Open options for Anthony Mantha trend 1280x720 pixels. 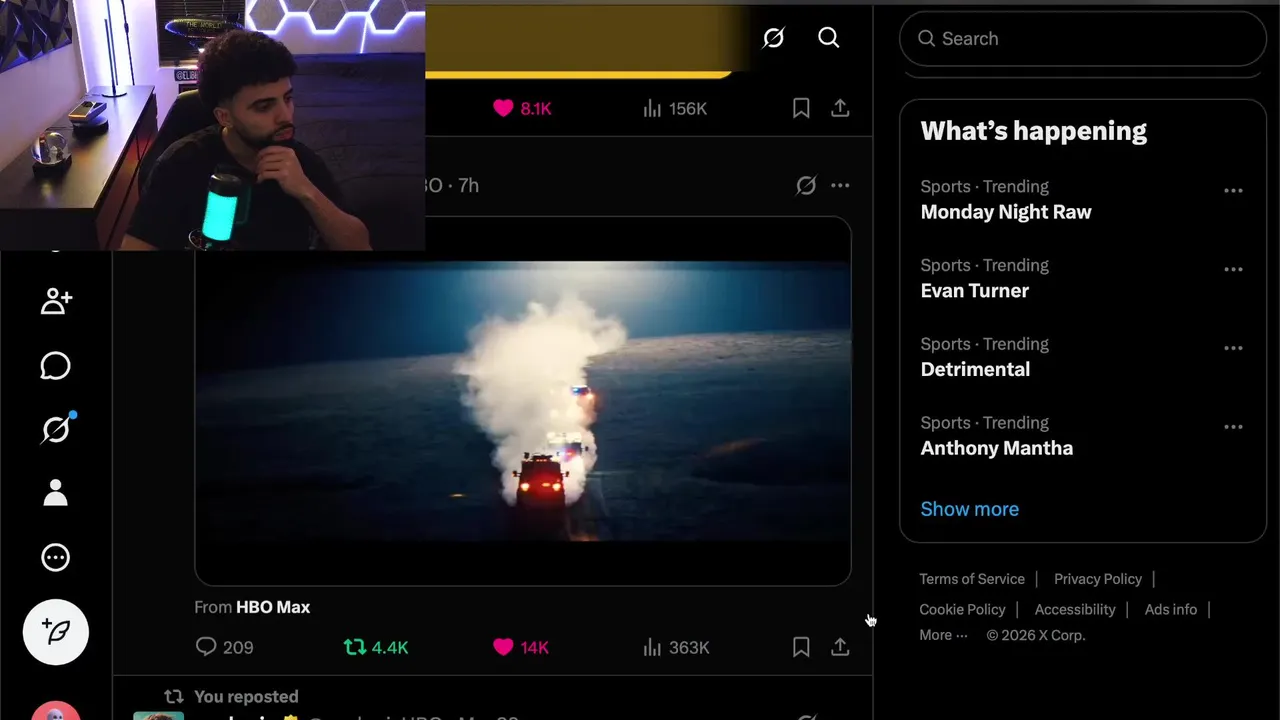click(1233, 427)
